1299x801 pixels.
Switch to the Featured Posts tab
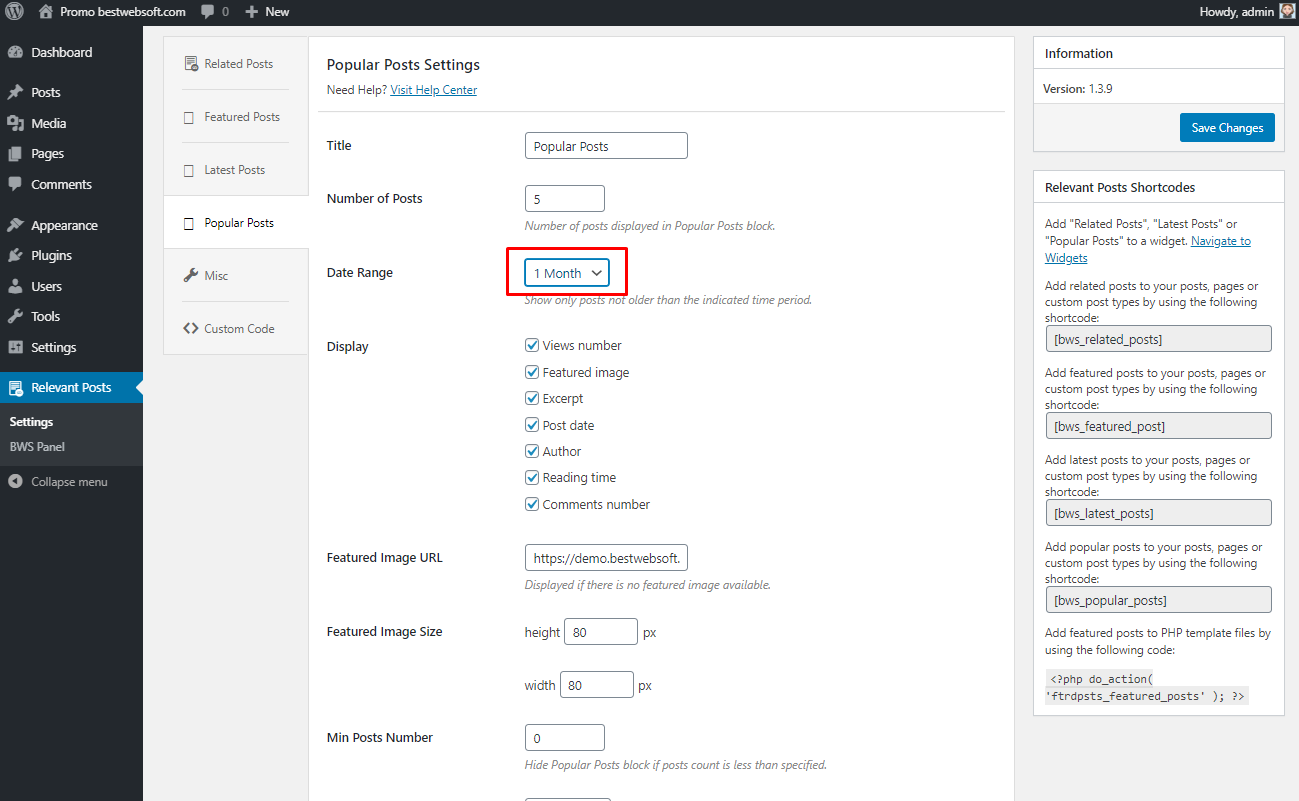(236, 117)
